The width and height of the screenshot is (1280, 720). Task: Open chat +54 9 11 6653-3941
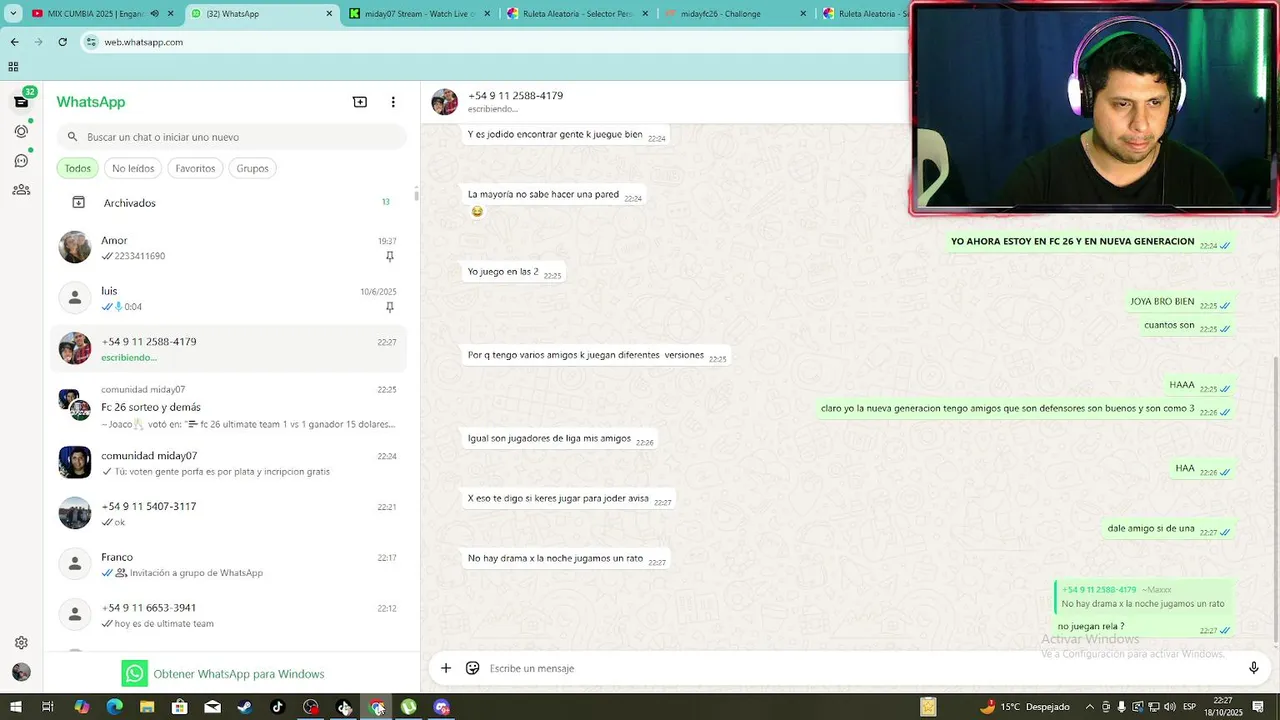pos(229,615)
